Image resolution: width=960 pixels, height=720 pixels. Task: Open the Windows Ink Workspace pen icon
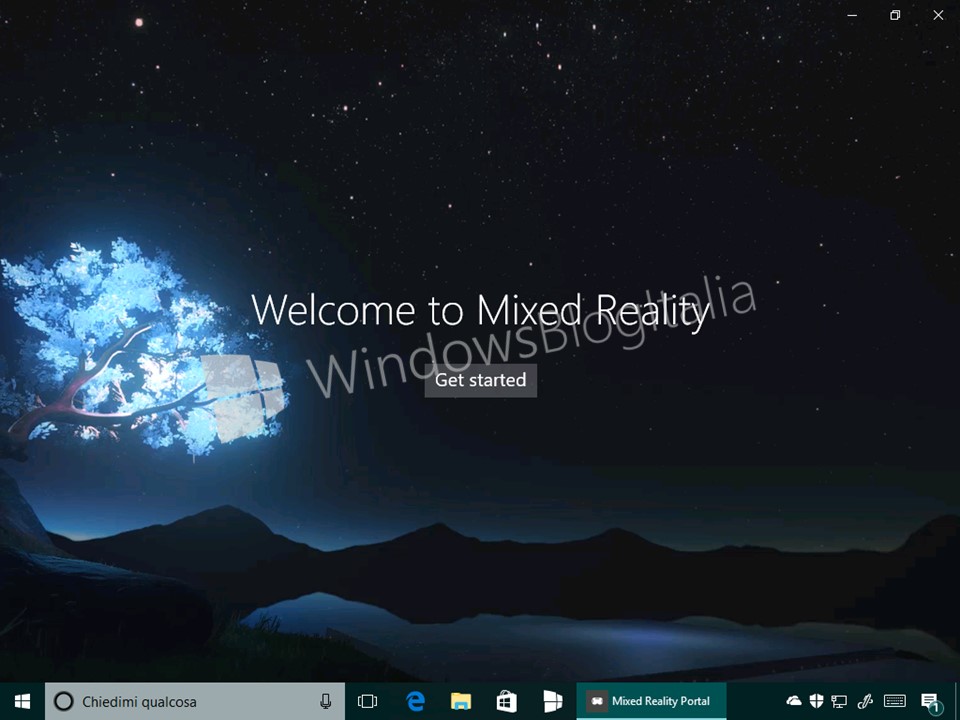pyautogui.click(x=864, y=701)
